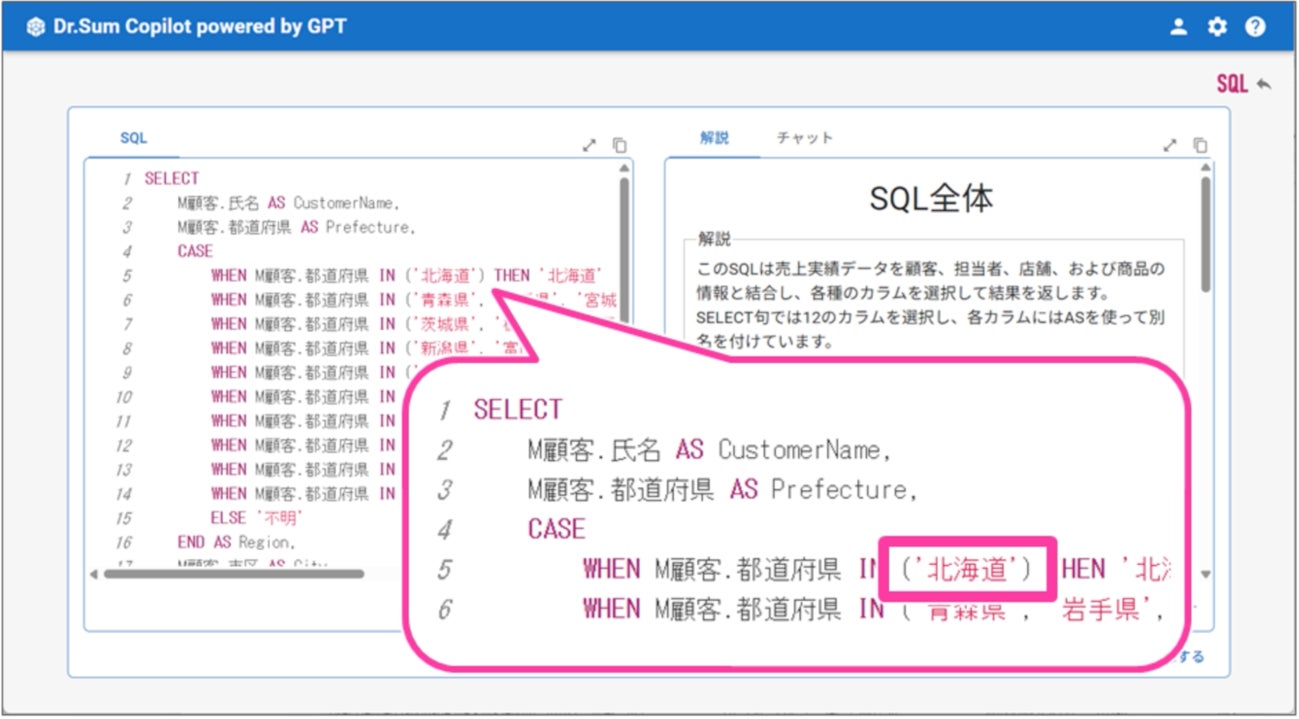Image resolution: width=1299 pixels, height=719 pixels.
Task: Click the SQL code horizontal scrollbar
Action: click(233, 574)
